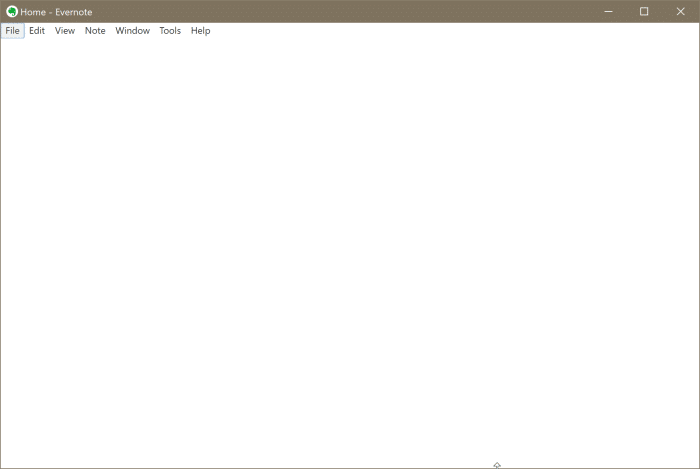Click the "Home - Evernote" title text
700x469 pixels.
tap(56, 12)
